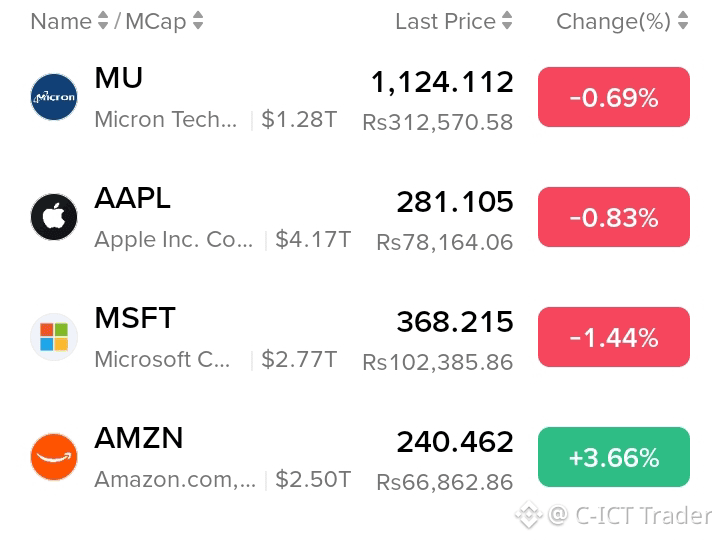
Task: Sort by Last Price arrows
Action: click(506, 21)
